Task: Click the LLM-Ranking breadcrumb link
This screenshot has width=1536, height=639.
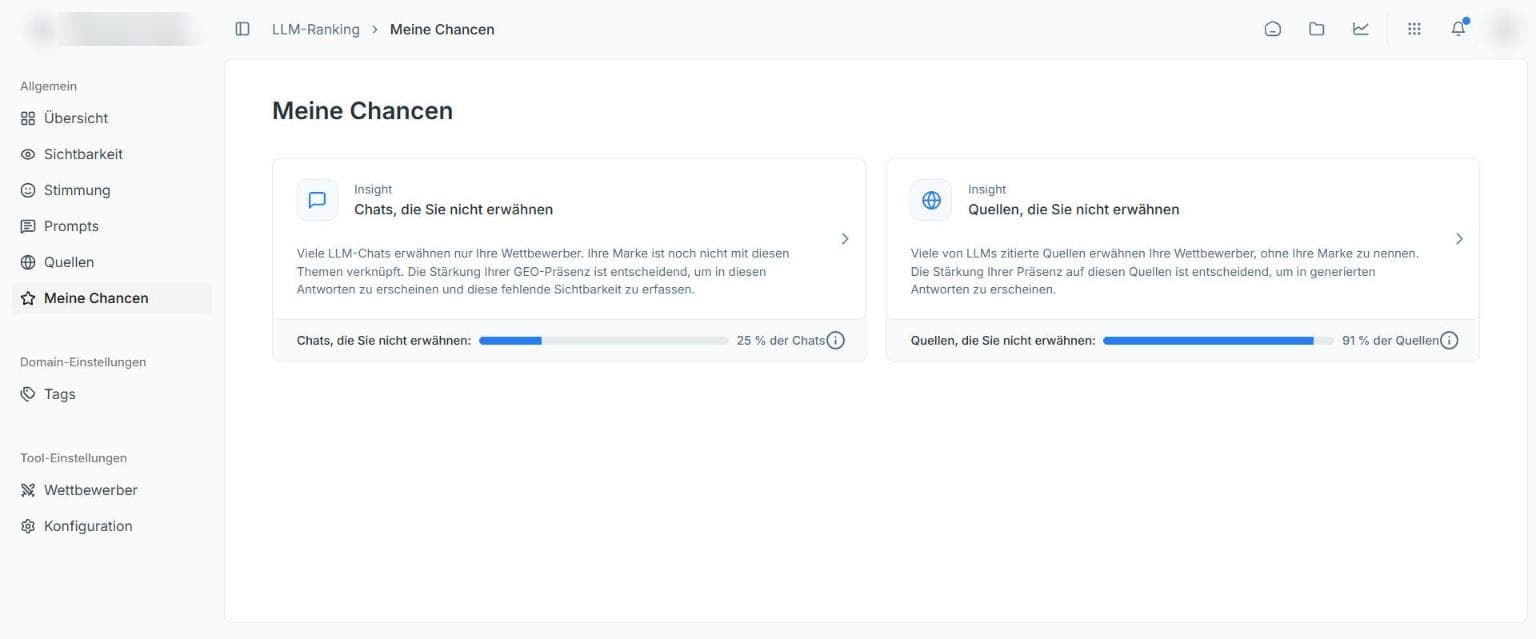Action: [x=316, y=29]
